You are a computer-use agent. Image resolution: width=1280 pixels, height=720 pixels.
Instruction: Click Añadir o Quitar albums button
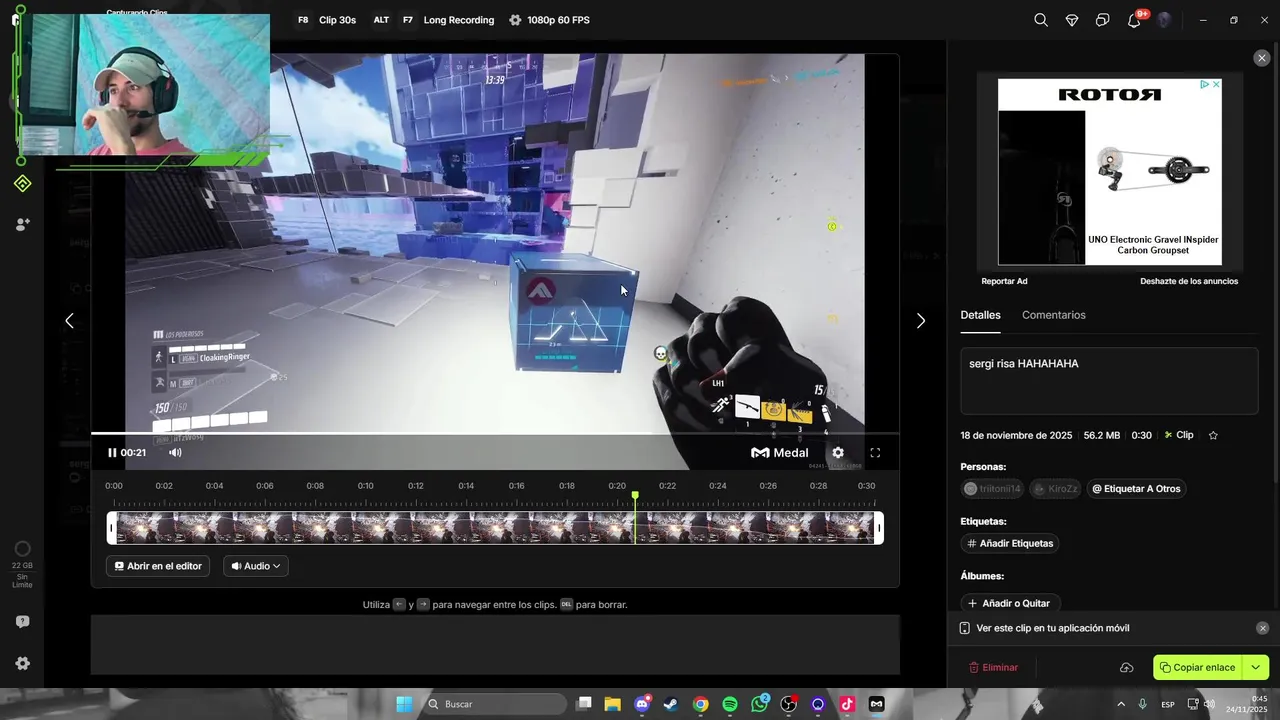(x=1010, y=603)
